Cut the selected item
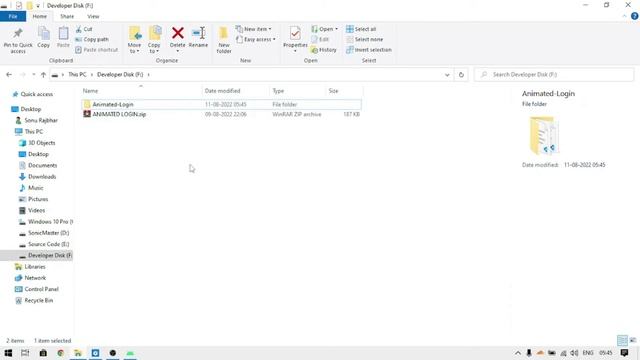The height and width of the screenshot is (360, 640). coord(84,29)
